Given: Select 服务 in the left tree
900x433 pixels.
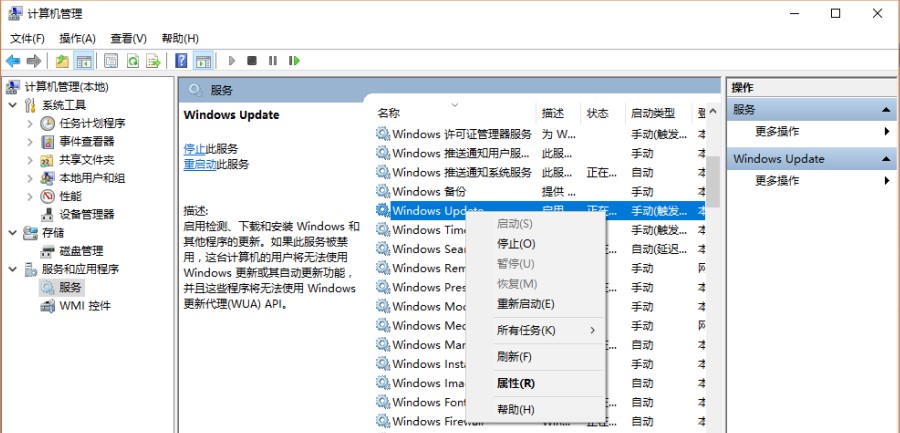Looking at the screenshot, I should click(x=71, y=287).
